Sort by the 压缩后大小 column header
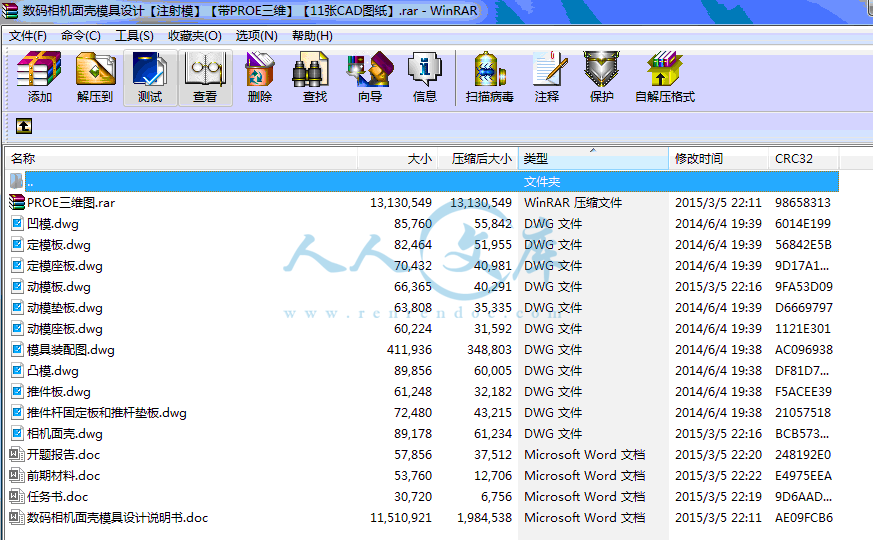 pyautogui.click(x=478, y=159)
